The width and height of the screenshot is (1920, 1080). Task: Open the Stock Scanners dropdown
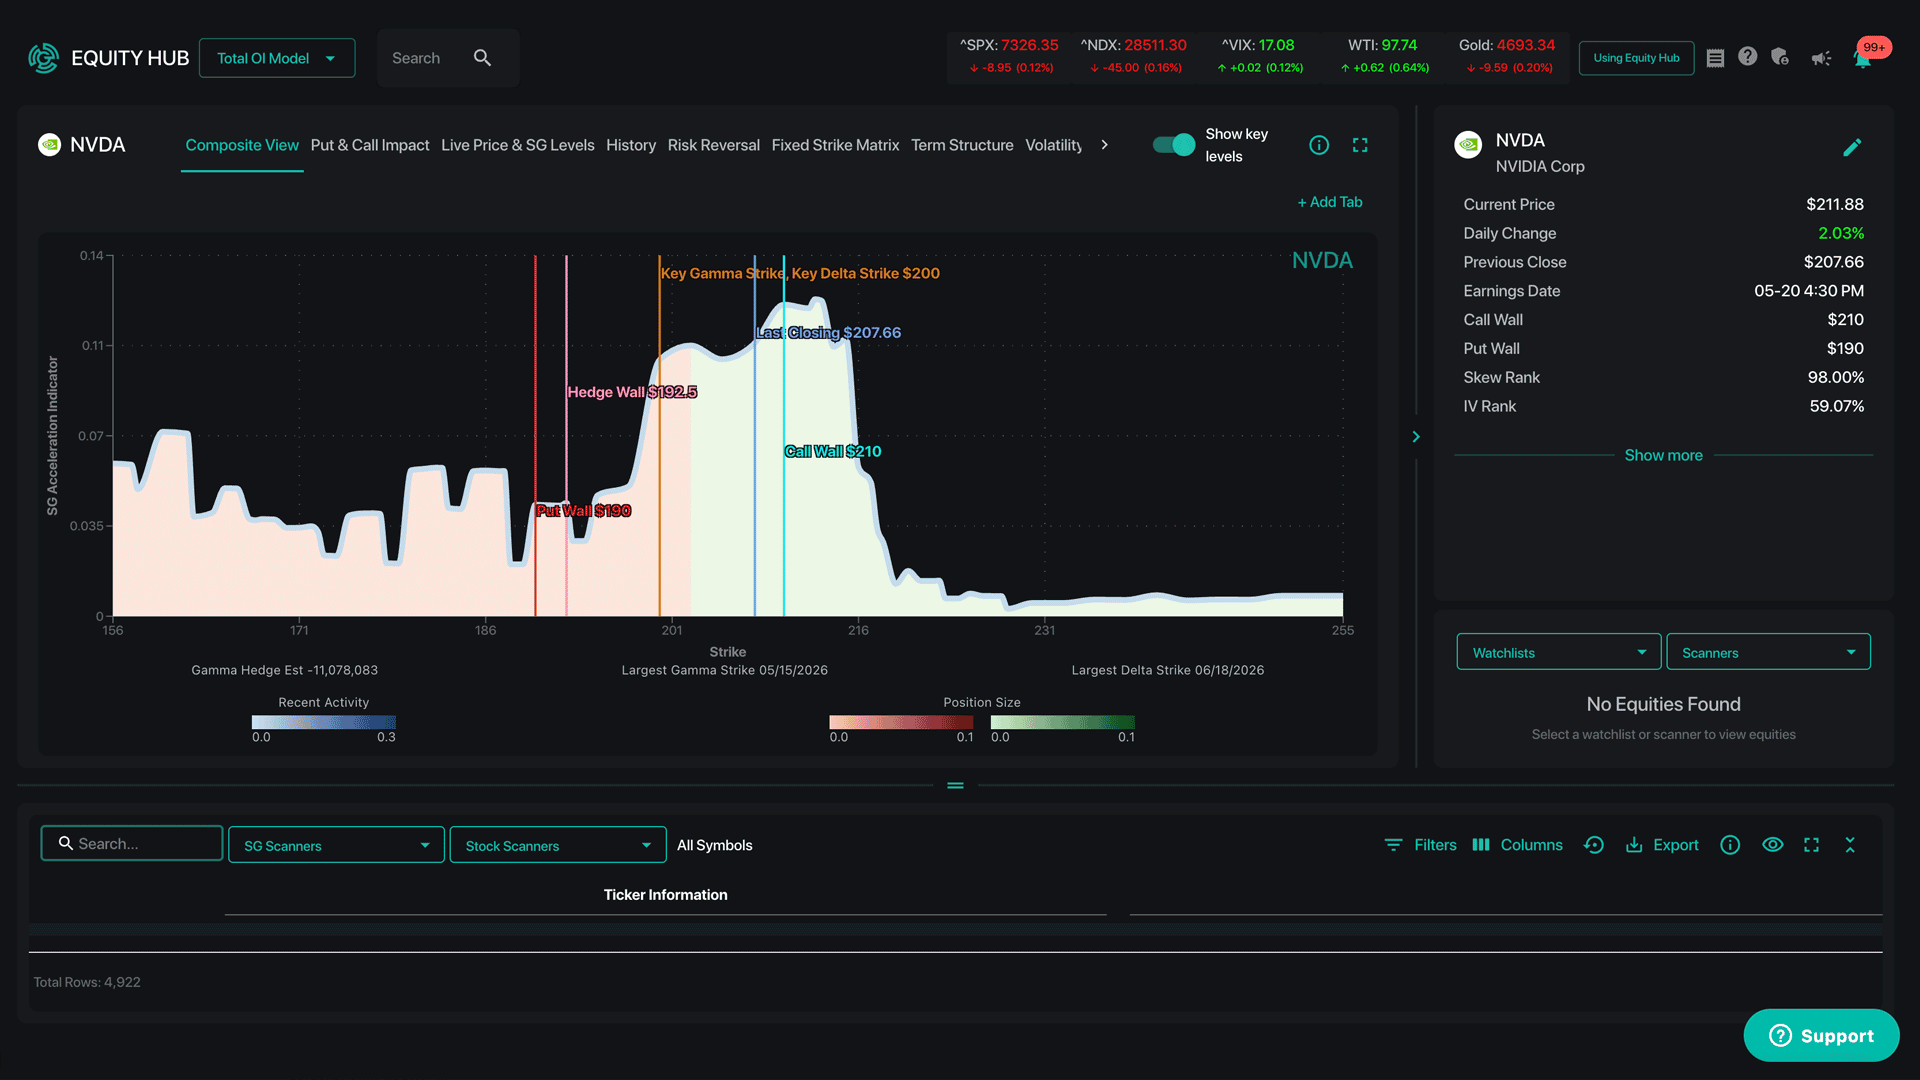[558, 845]
